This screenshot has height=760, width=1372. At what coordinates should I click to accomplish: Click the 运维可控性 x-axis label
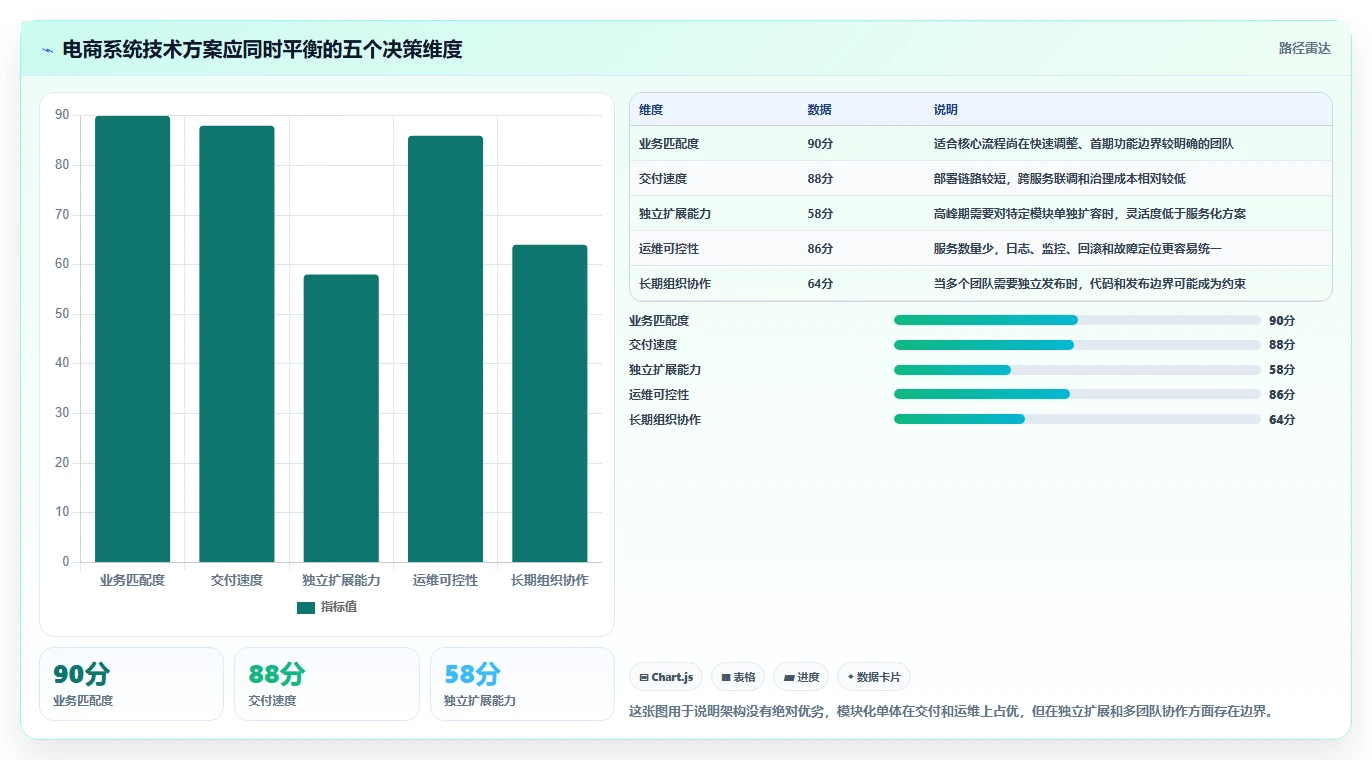(x=445, y=580)
